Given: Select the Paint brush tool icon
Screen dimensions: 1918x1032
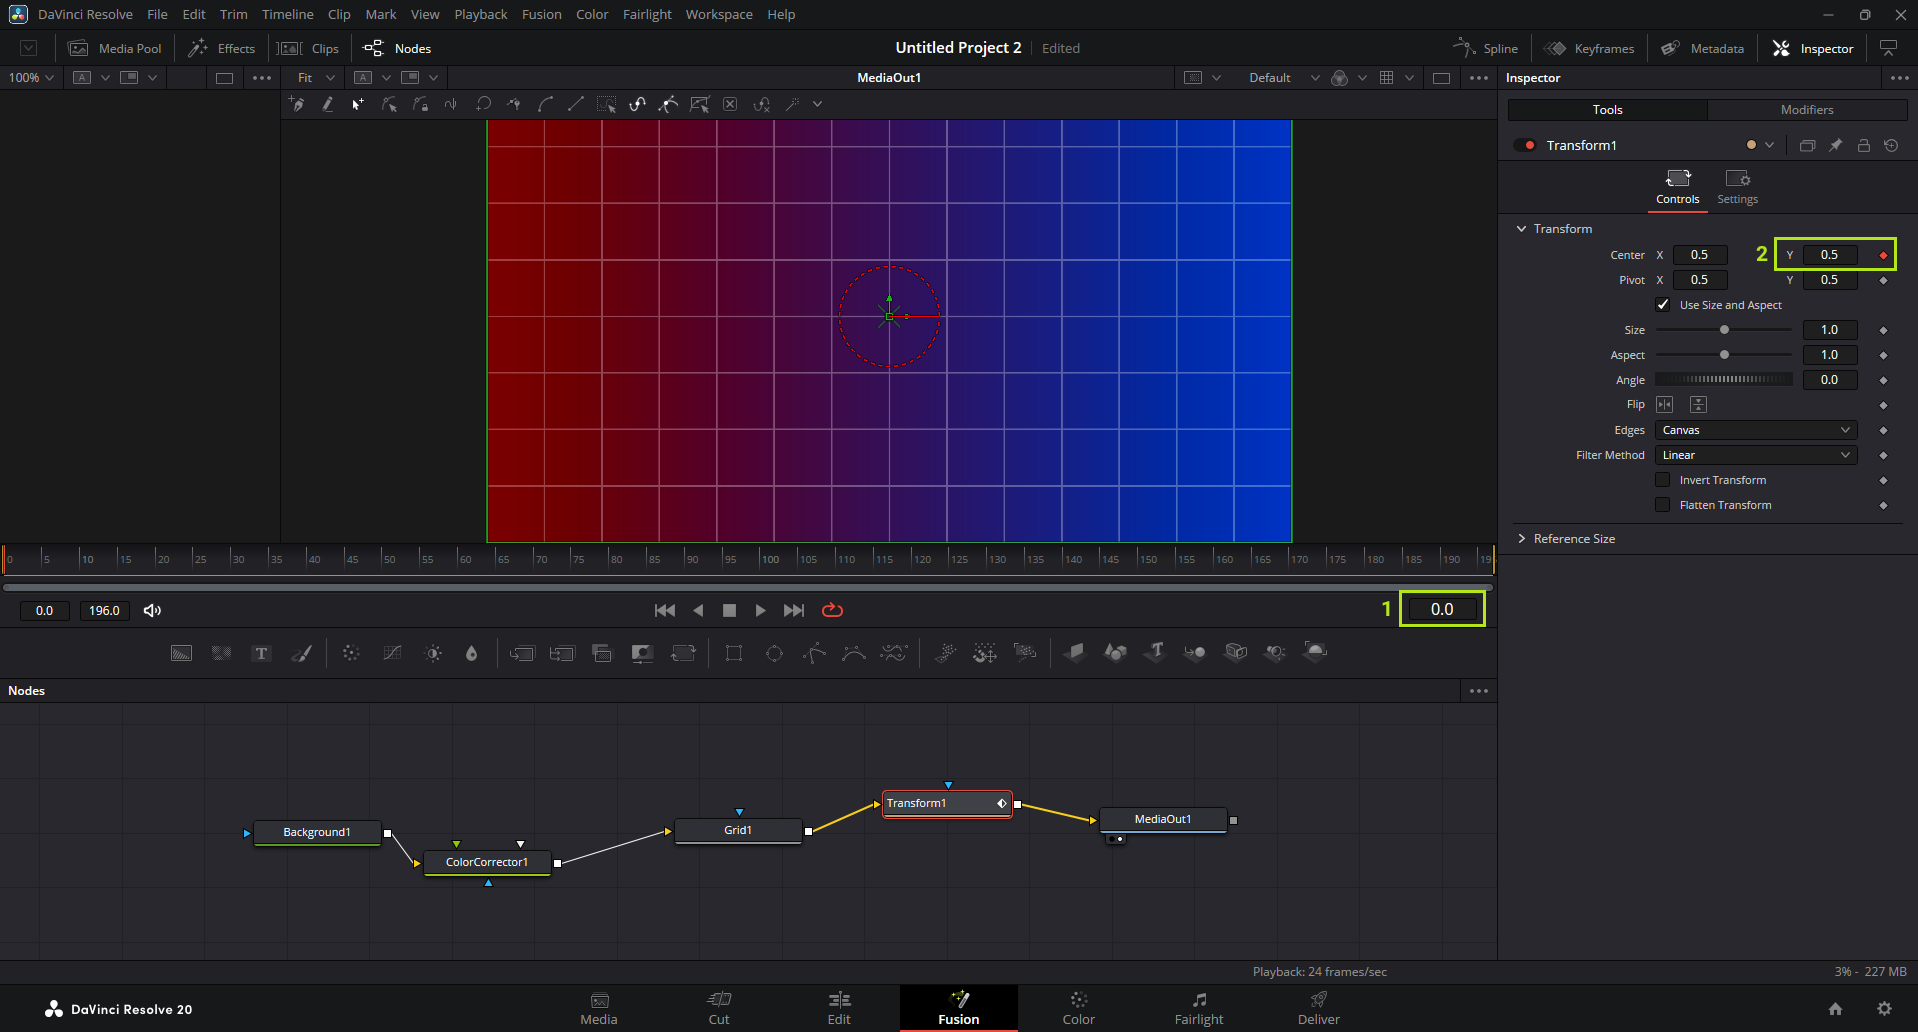Looking at the screenshot, I should pyautogui.click(x=301, y=653).
